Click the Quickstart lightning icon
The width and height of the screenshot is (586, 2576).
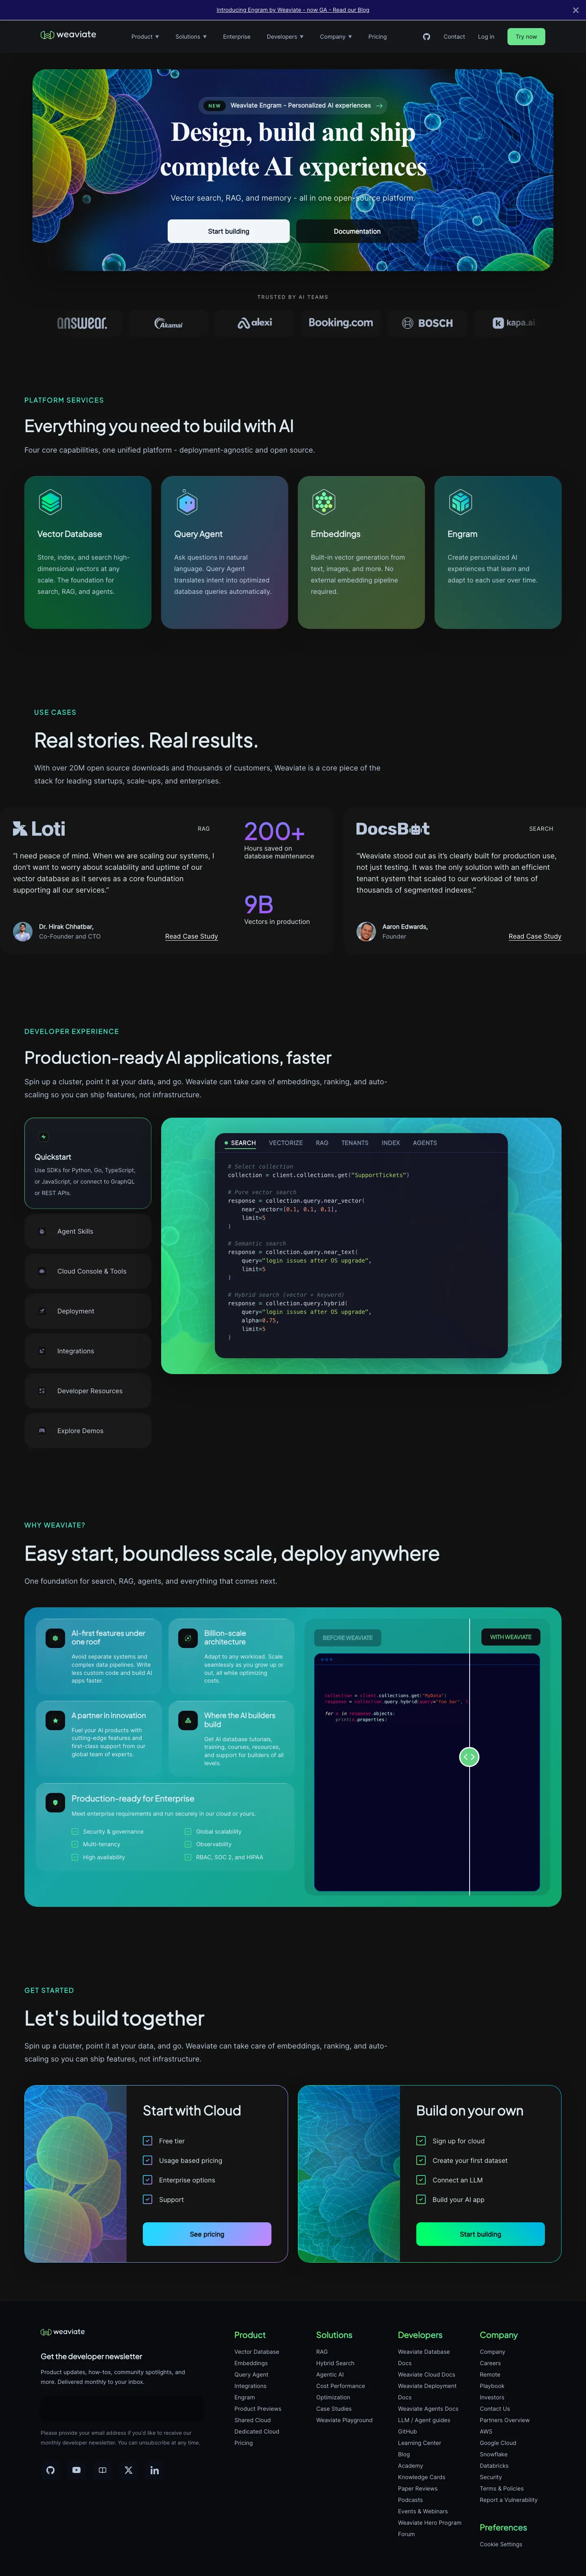[x=43, y=1137]
